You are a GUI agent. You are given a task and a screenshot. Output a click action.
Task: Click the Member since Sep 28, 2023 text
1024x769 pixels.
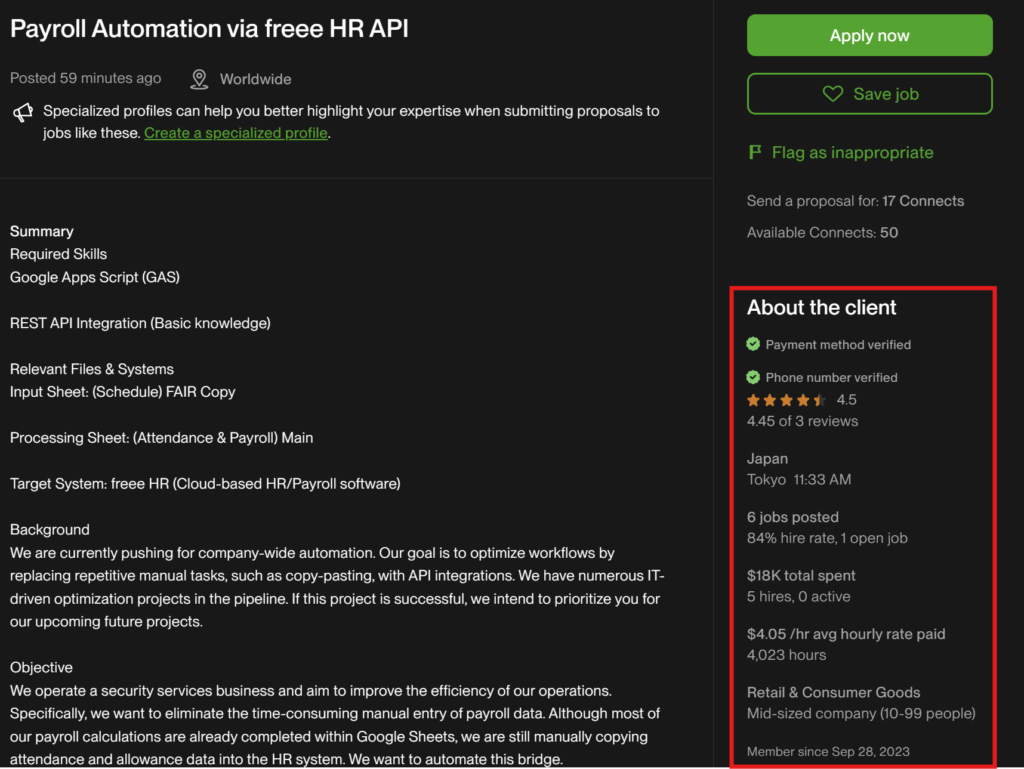(x=828, y=751)
